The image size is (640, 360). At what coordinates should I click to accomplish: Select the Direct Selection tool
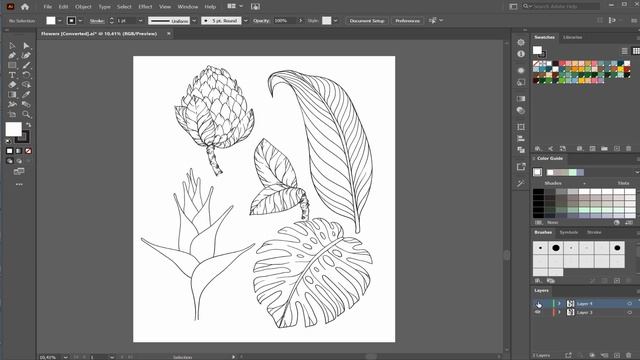(x=27, y=46)
